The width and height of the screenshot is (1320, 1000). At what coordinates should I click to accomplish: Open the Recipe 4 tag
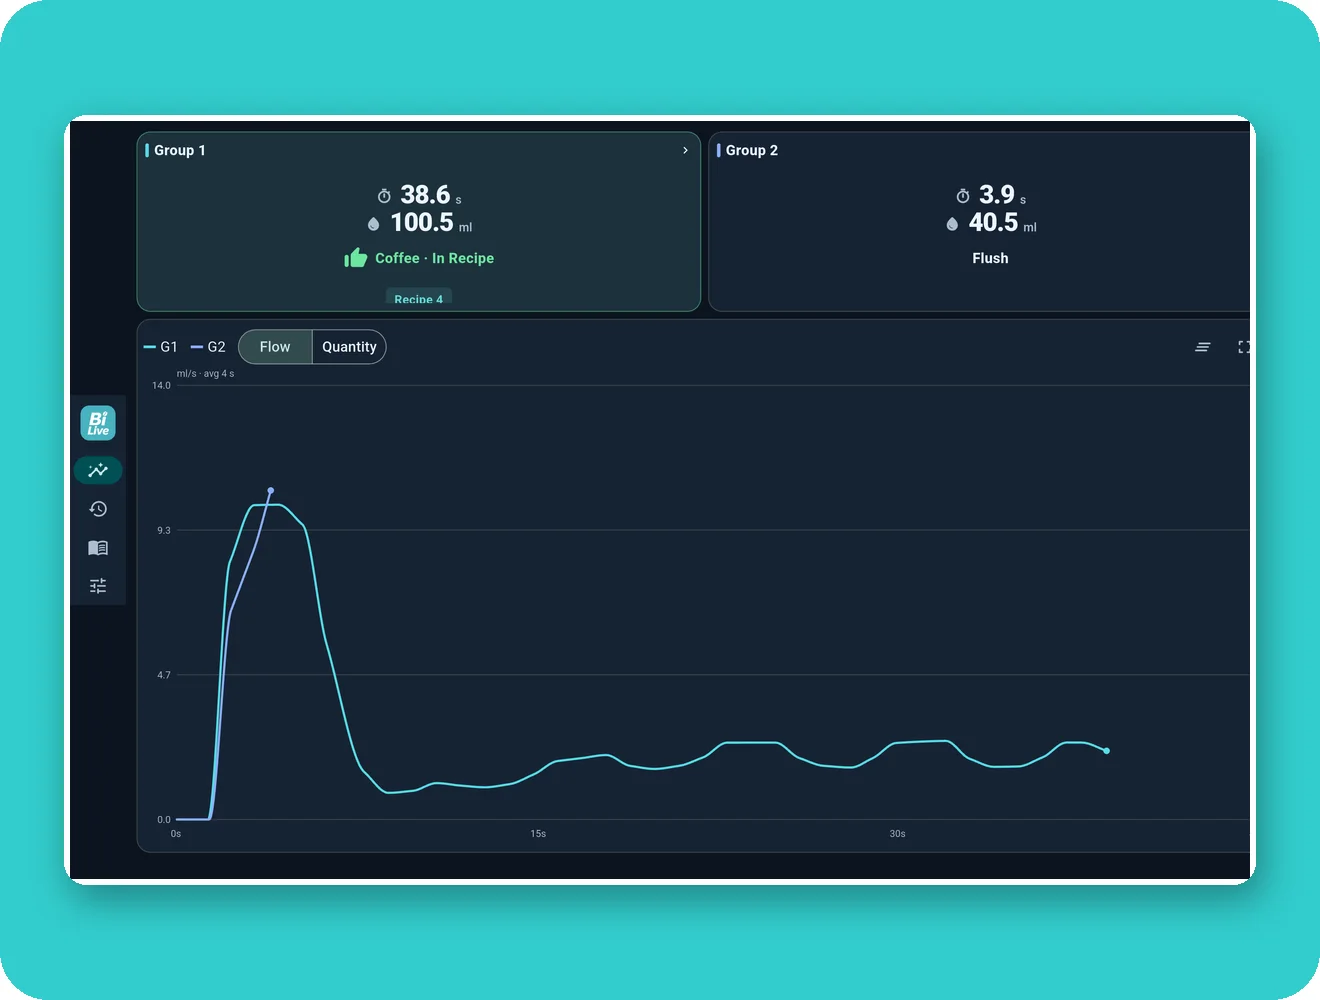coord(418,298)
